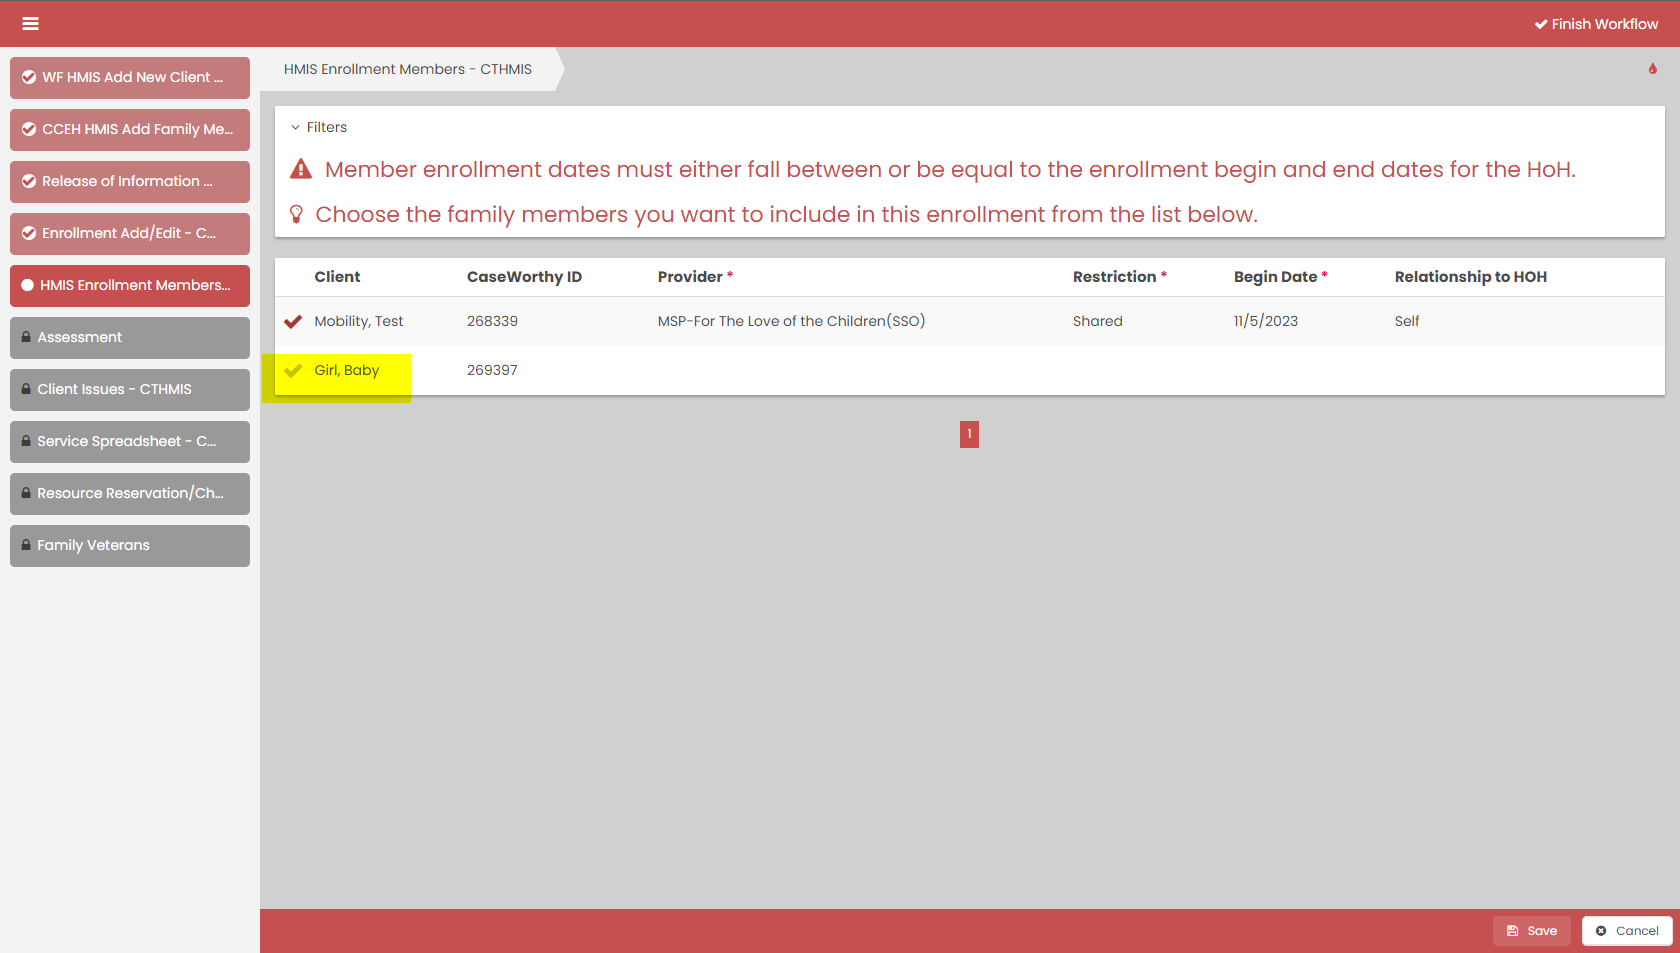The width and height of the screenshot is (1680, 953).
Task: Click Finish Workflow link
Action: tap(1596, 24)
